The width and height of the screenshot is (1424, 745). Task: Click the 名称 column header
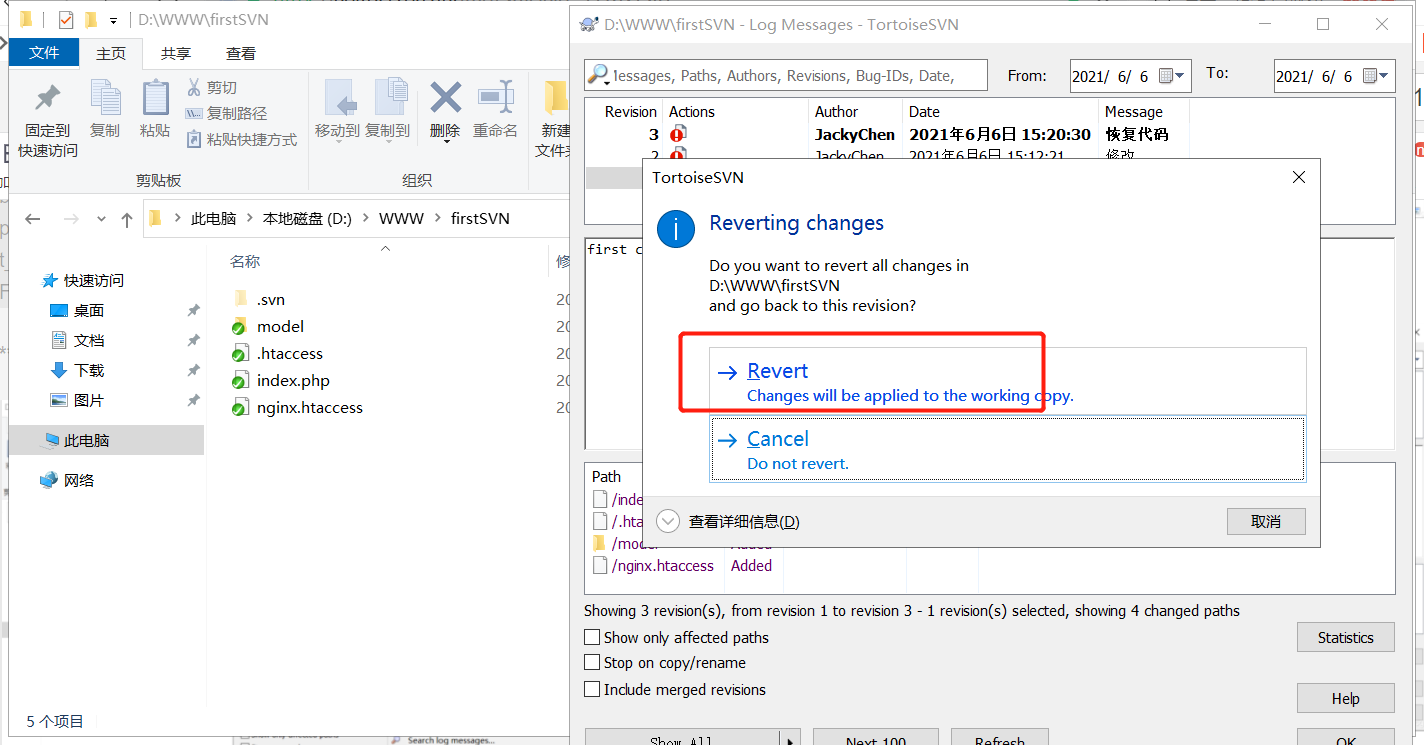tap(245, 261)
